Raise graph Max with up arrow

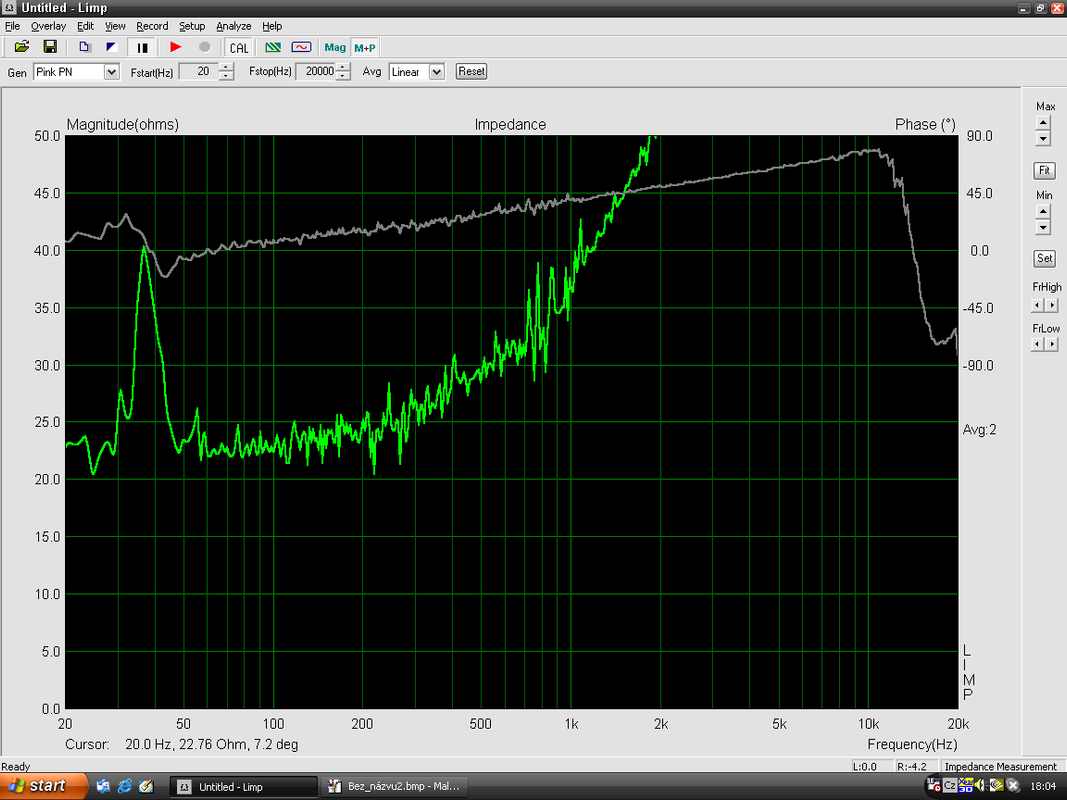(1043, 122)
